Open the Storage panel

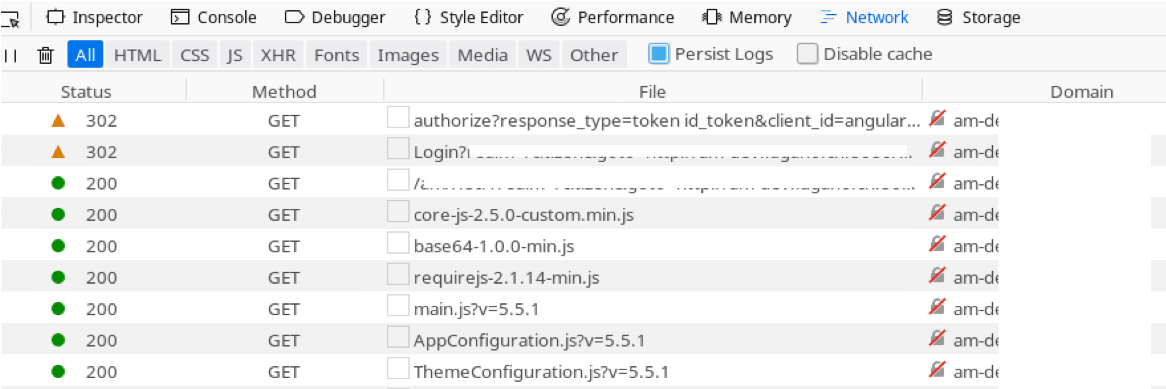pyautogui.click(x=978, y=17)
